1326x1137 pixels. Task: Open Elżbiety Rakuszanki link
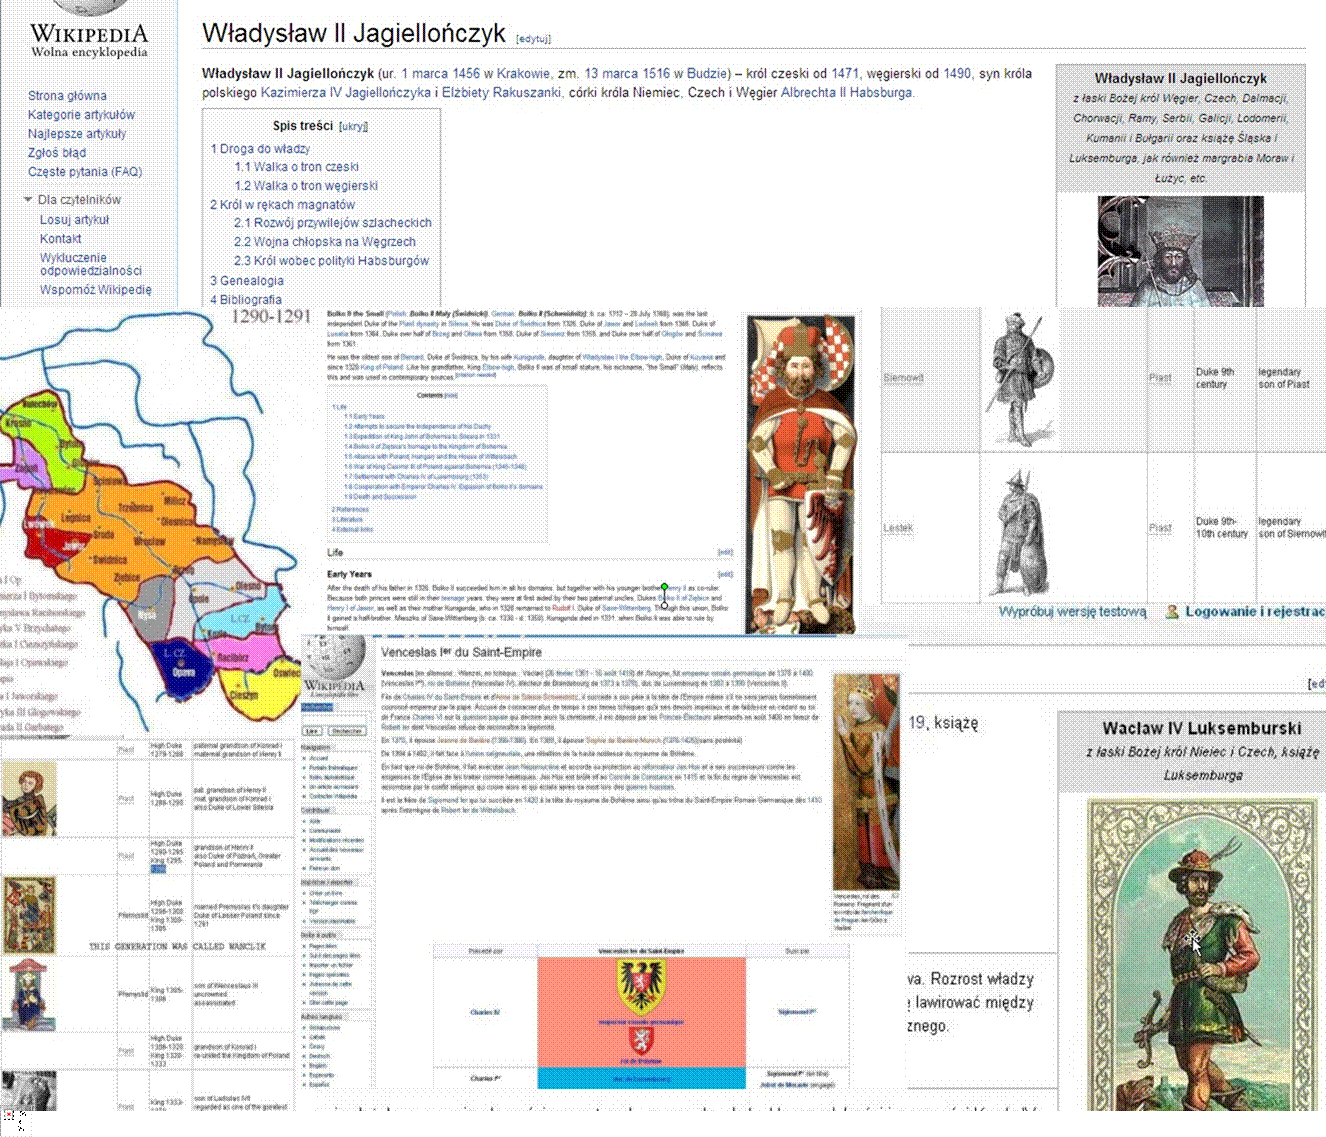[x=502, y=93]
